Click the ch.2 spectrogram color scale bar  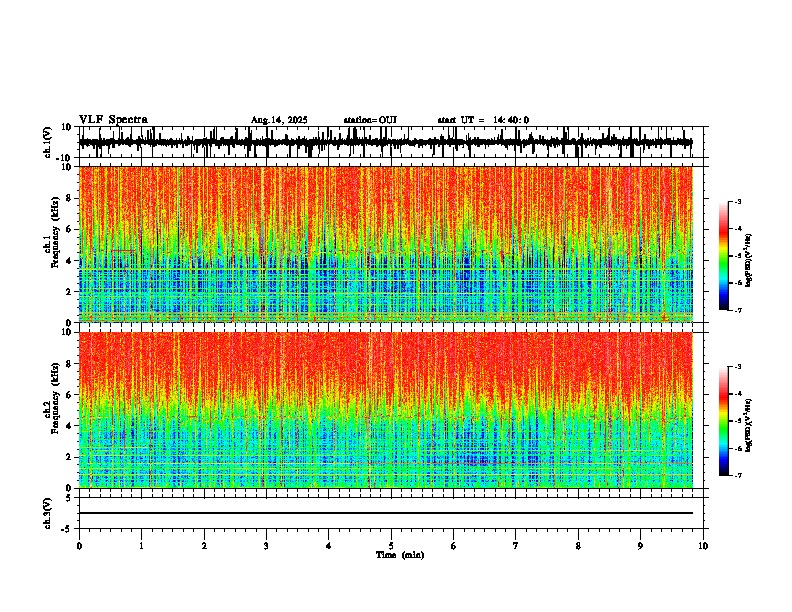(x=724, y=421)
